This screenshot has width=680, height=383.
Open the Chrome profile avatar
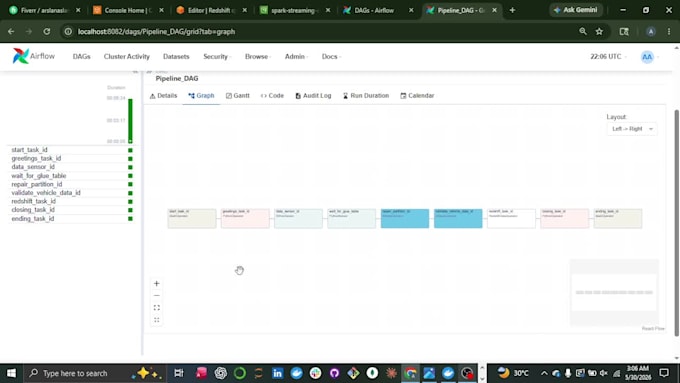(651, 32)
